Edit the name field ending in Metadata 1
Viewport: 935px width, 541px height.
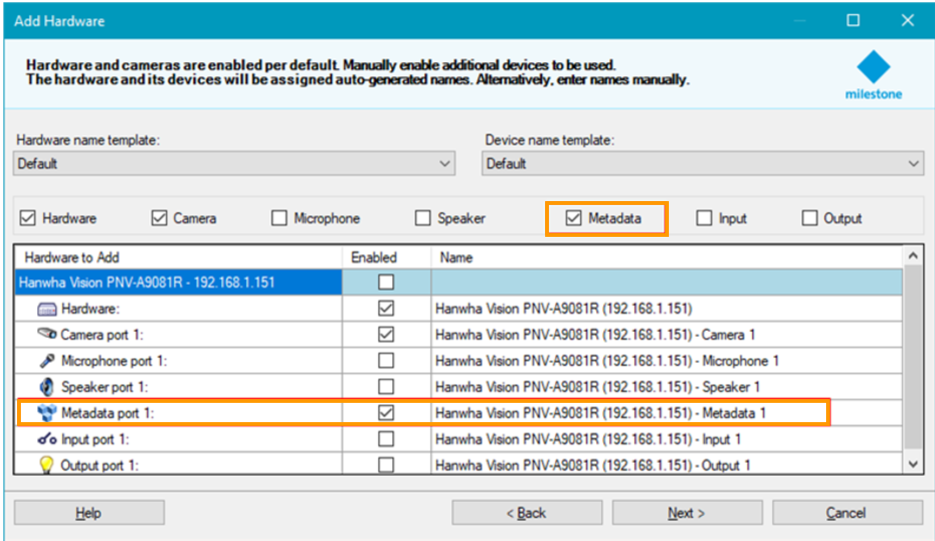[x=667, y=413]
